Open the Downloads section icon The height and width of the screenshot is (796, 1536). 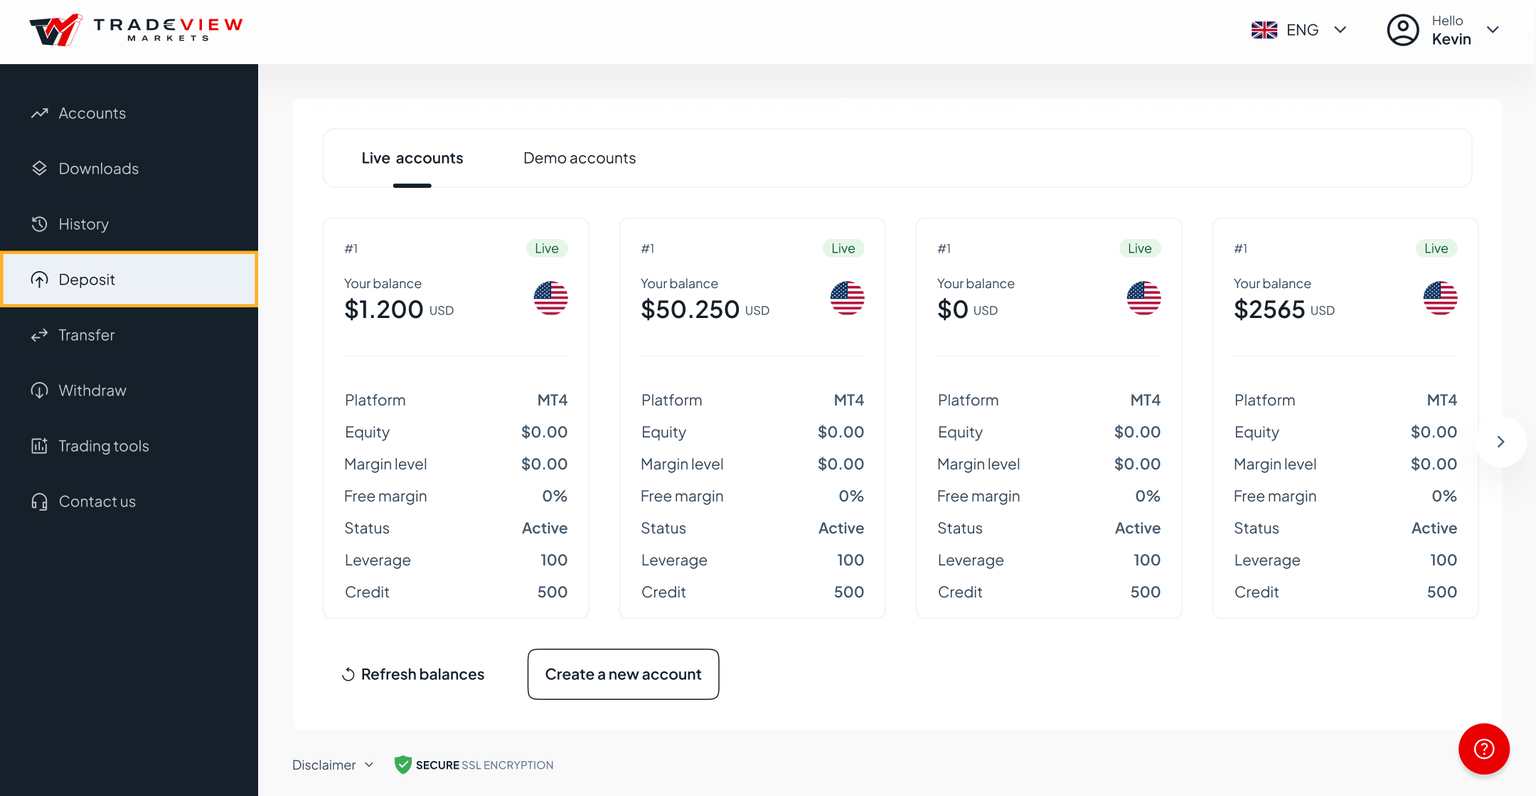coord(38,168)
